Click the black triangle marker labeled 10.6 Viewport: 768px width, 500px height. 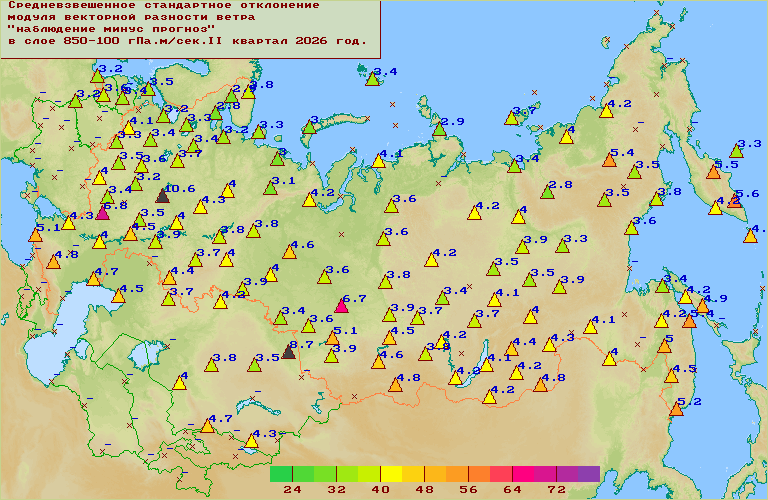tap(163, 196)
